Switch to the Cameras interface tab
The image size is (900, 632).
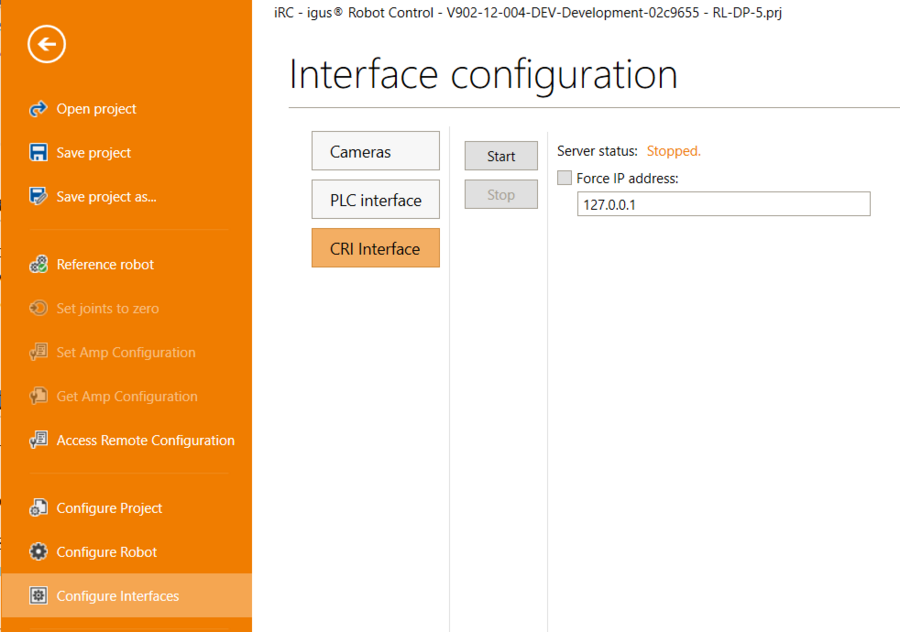pyautogui.click(x=375, y=151)
